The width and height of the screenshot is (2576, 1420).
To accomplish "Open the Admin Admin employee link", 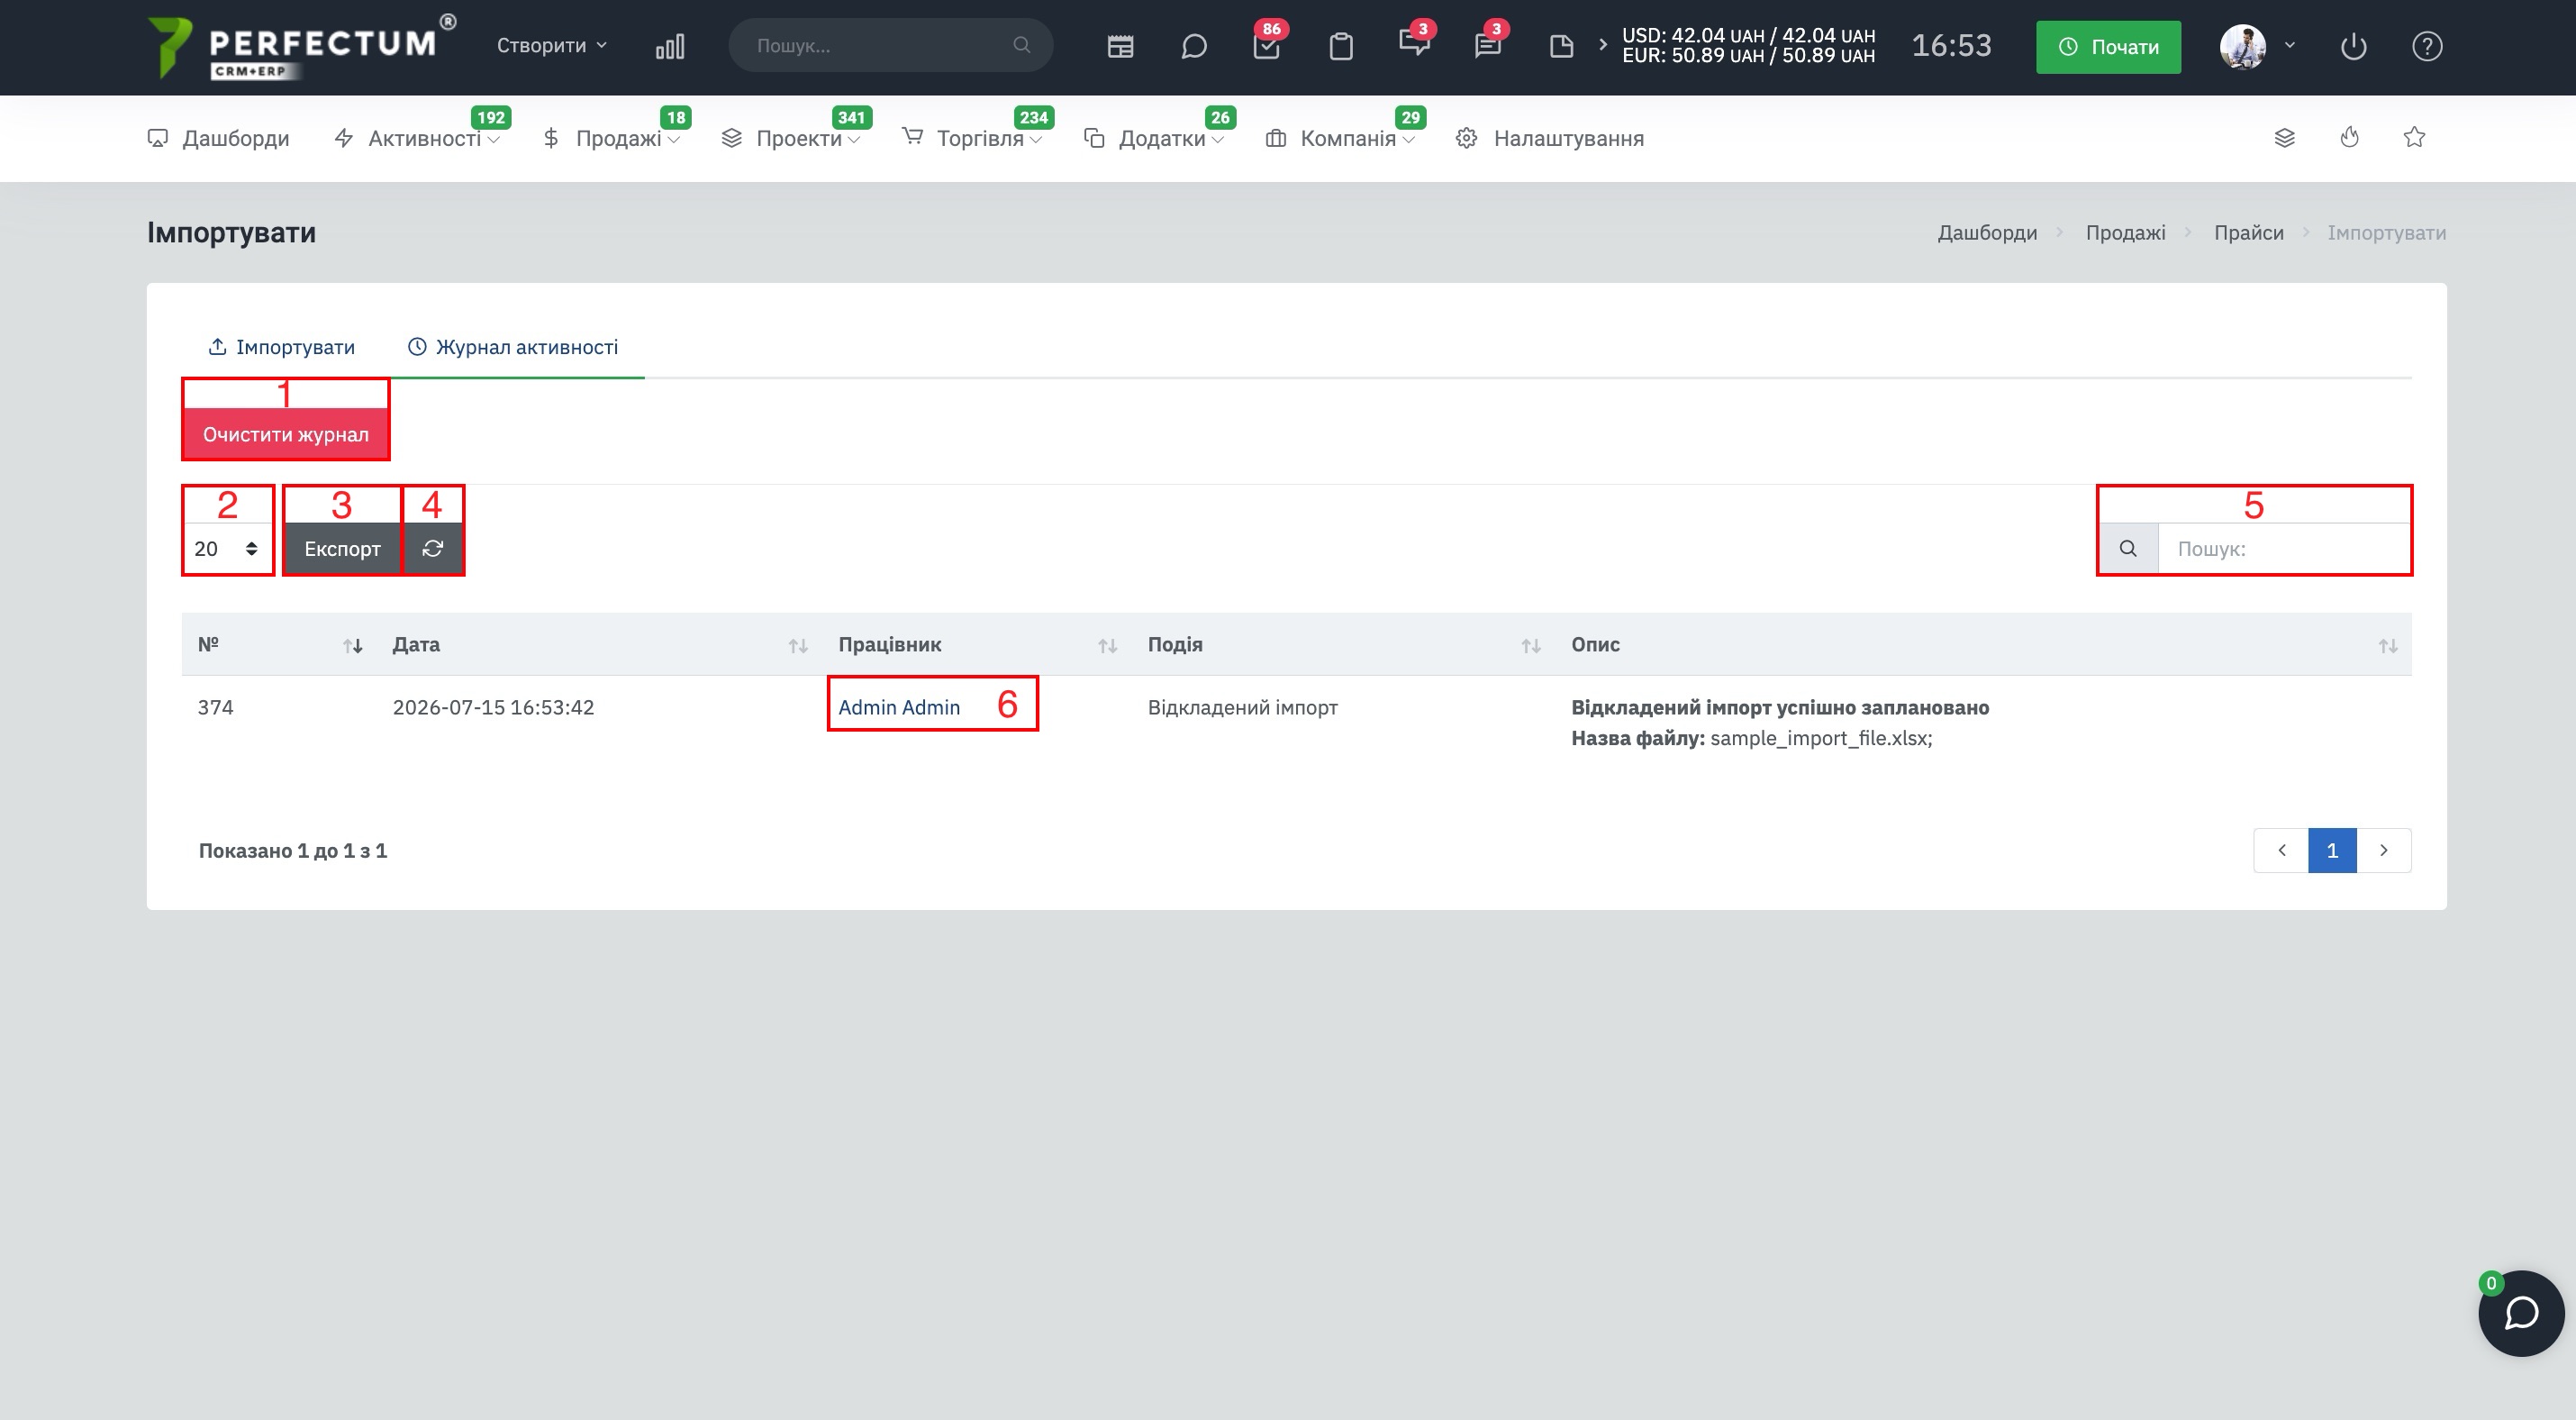I will [x=899, y=707].
